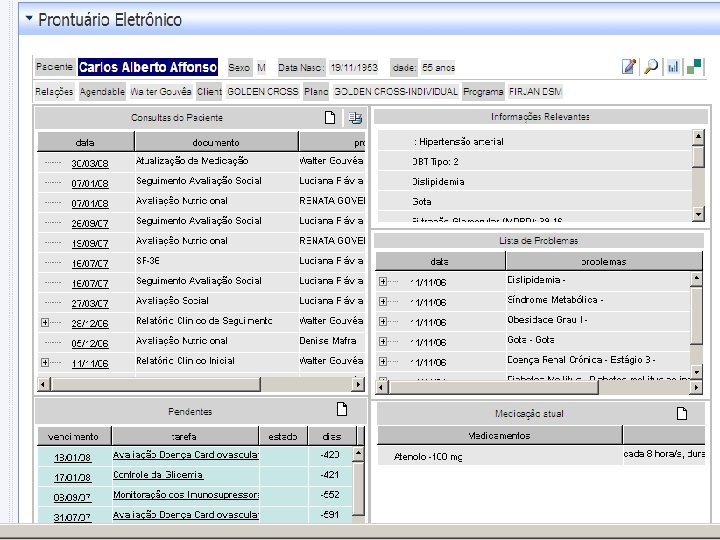Expand the Dislipidemia problem row
720x540 pixels.
tap(383, 281)
